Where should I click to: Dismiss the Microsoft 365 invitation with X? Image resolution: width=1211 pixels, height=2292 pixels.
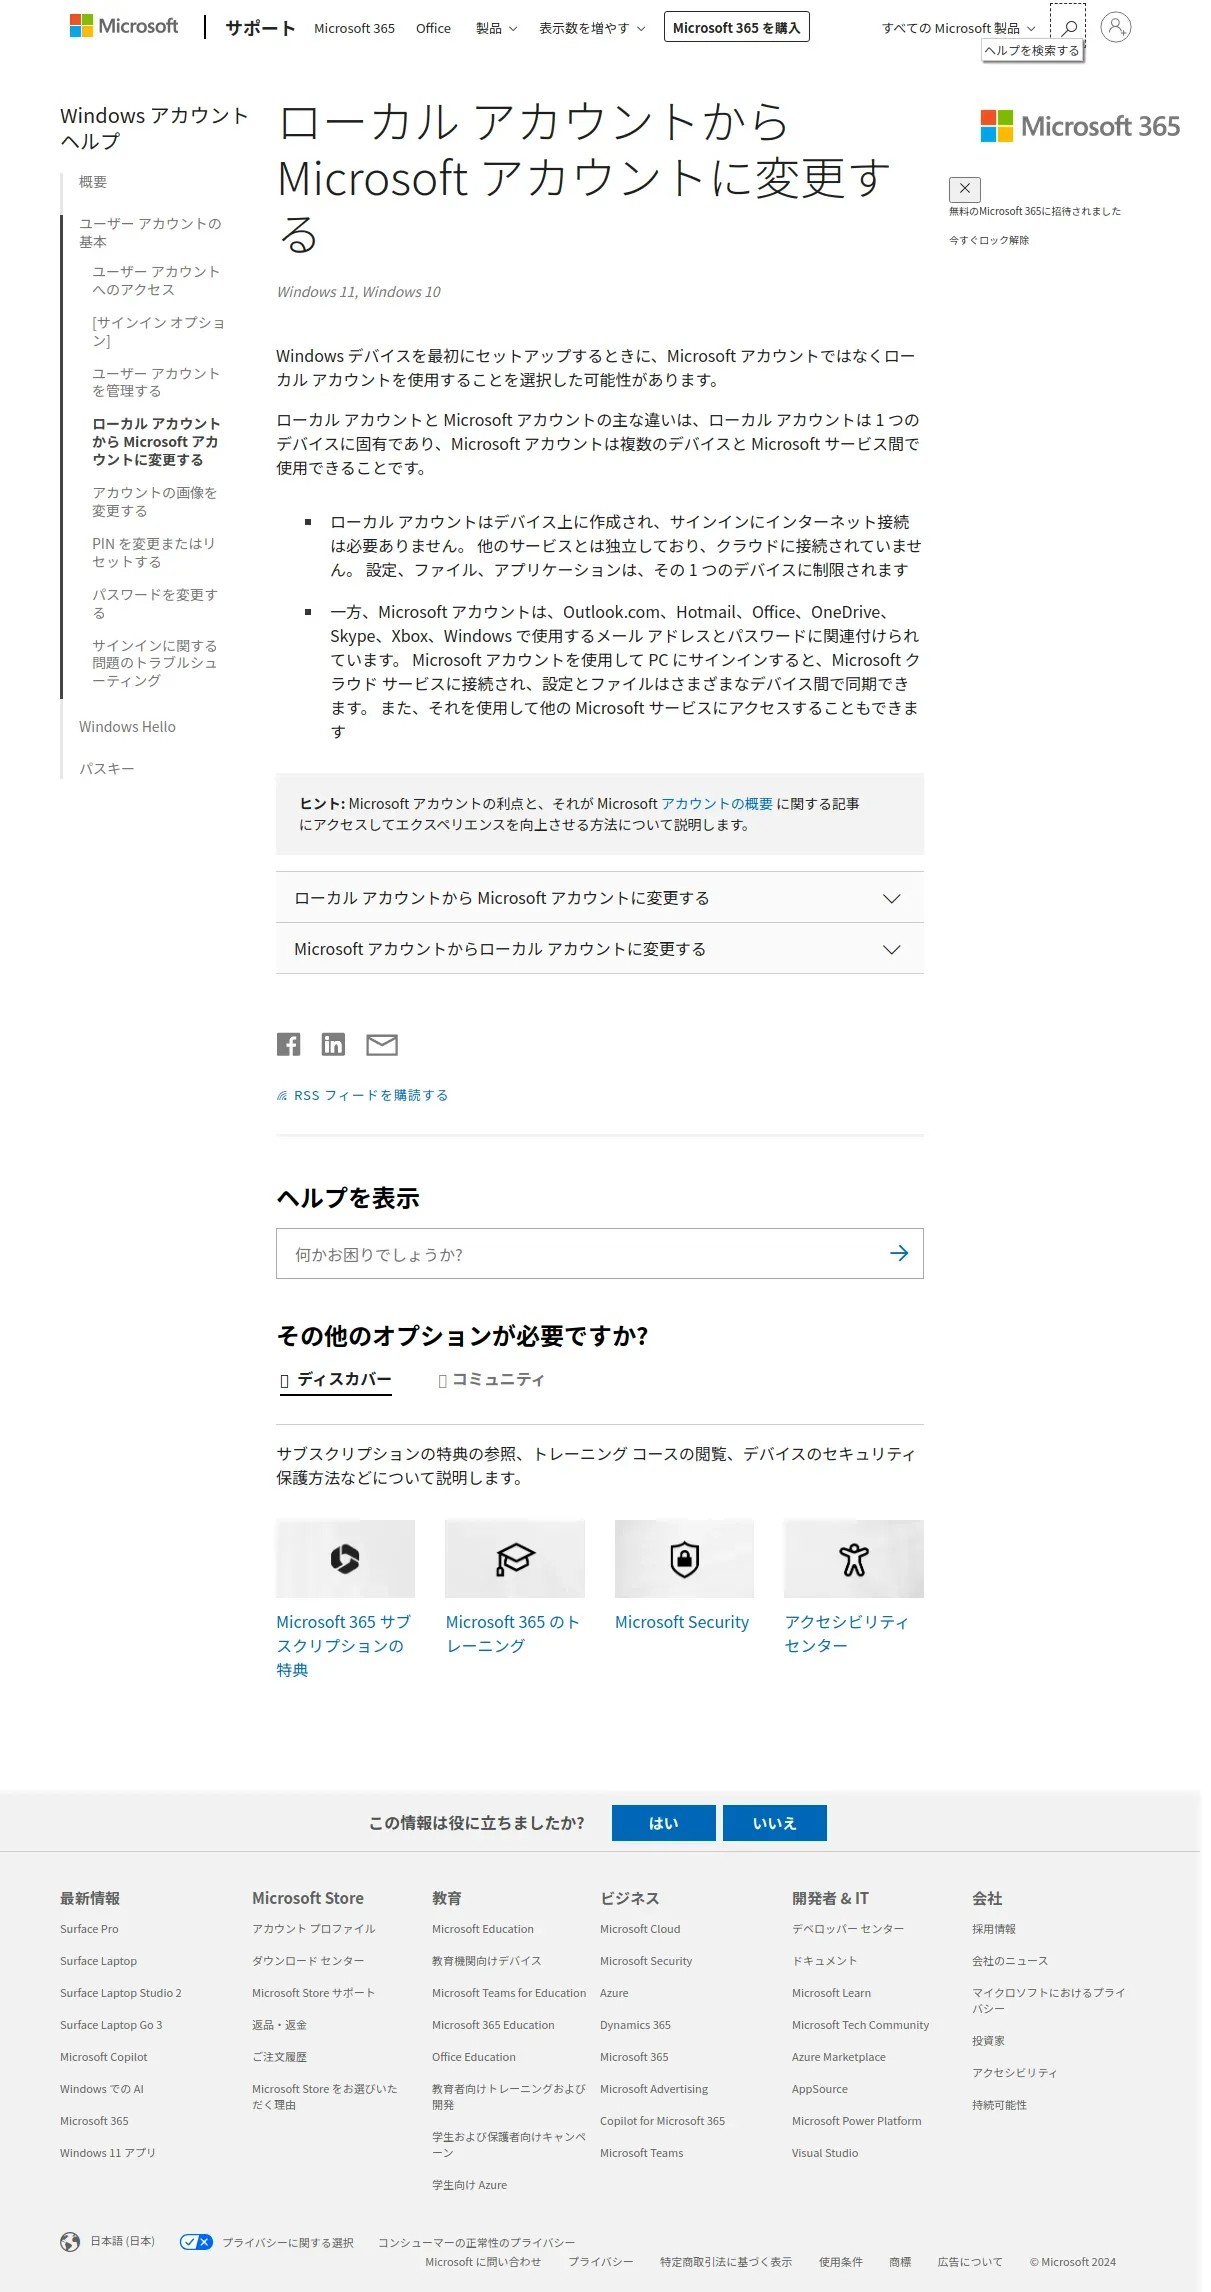(965, 189)
